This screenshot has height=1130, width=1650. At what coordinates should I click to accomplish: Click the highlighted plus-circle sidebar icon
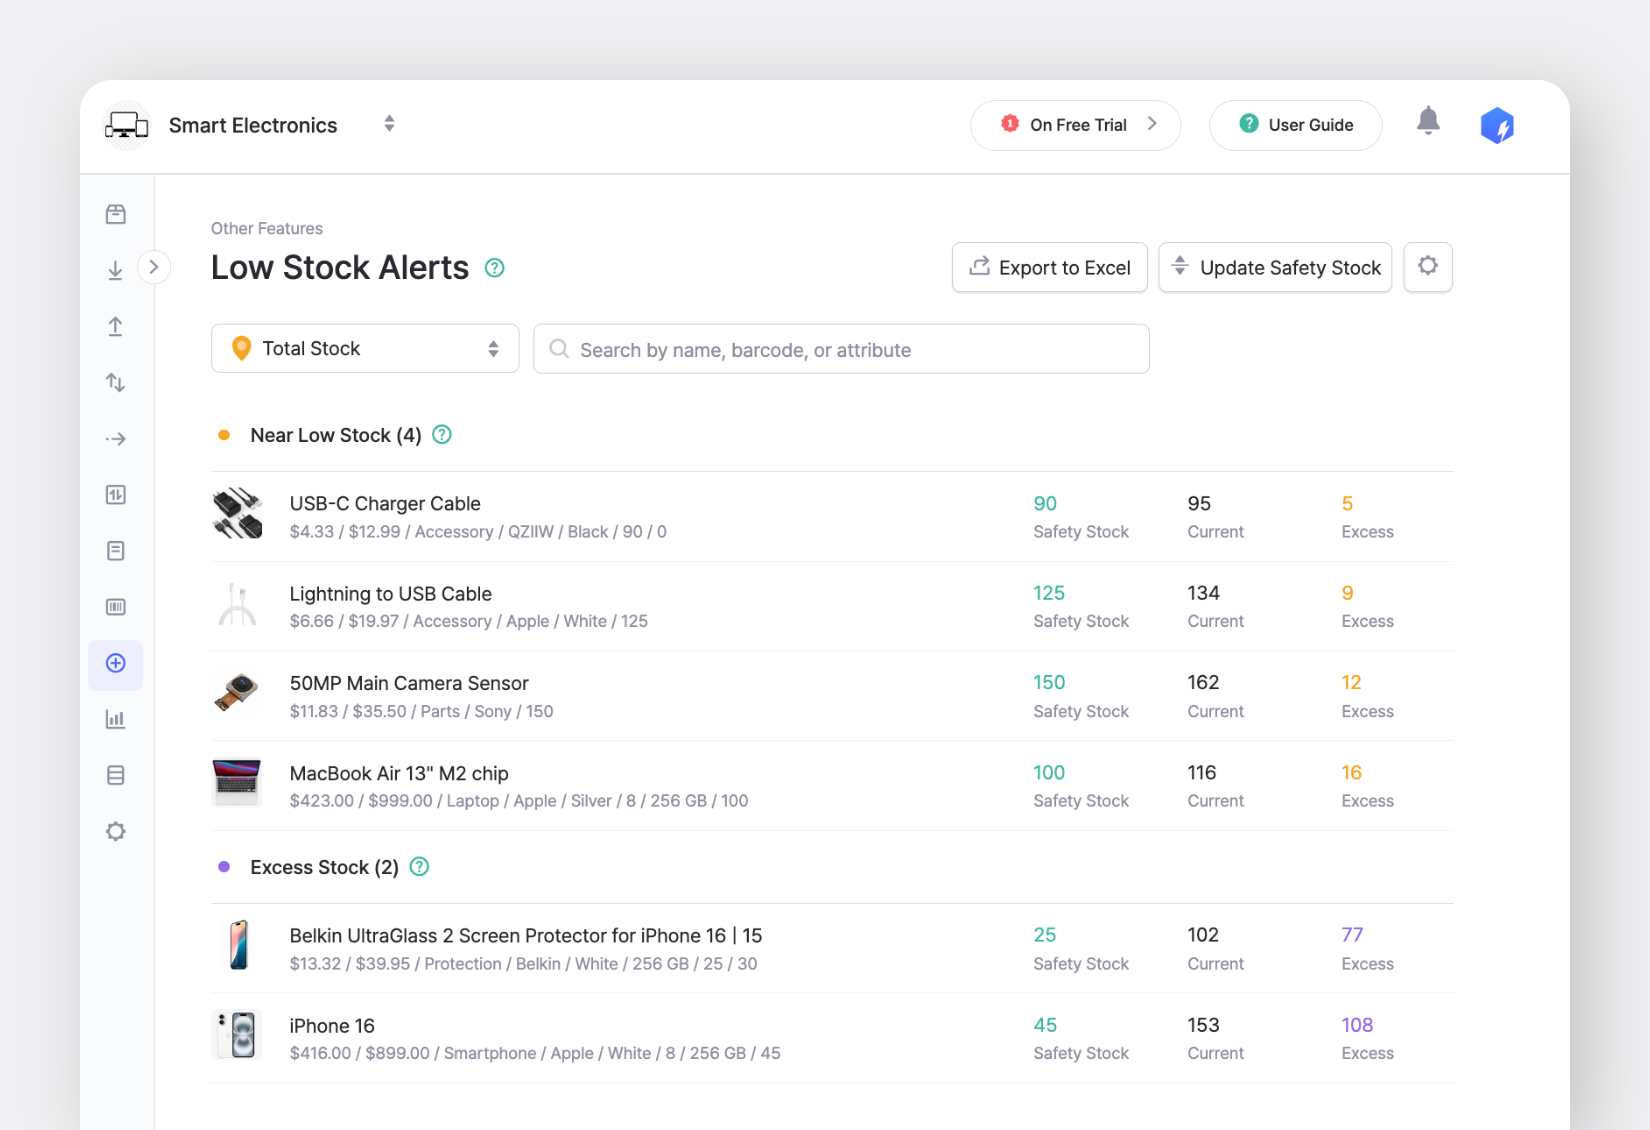pos(116,663)
